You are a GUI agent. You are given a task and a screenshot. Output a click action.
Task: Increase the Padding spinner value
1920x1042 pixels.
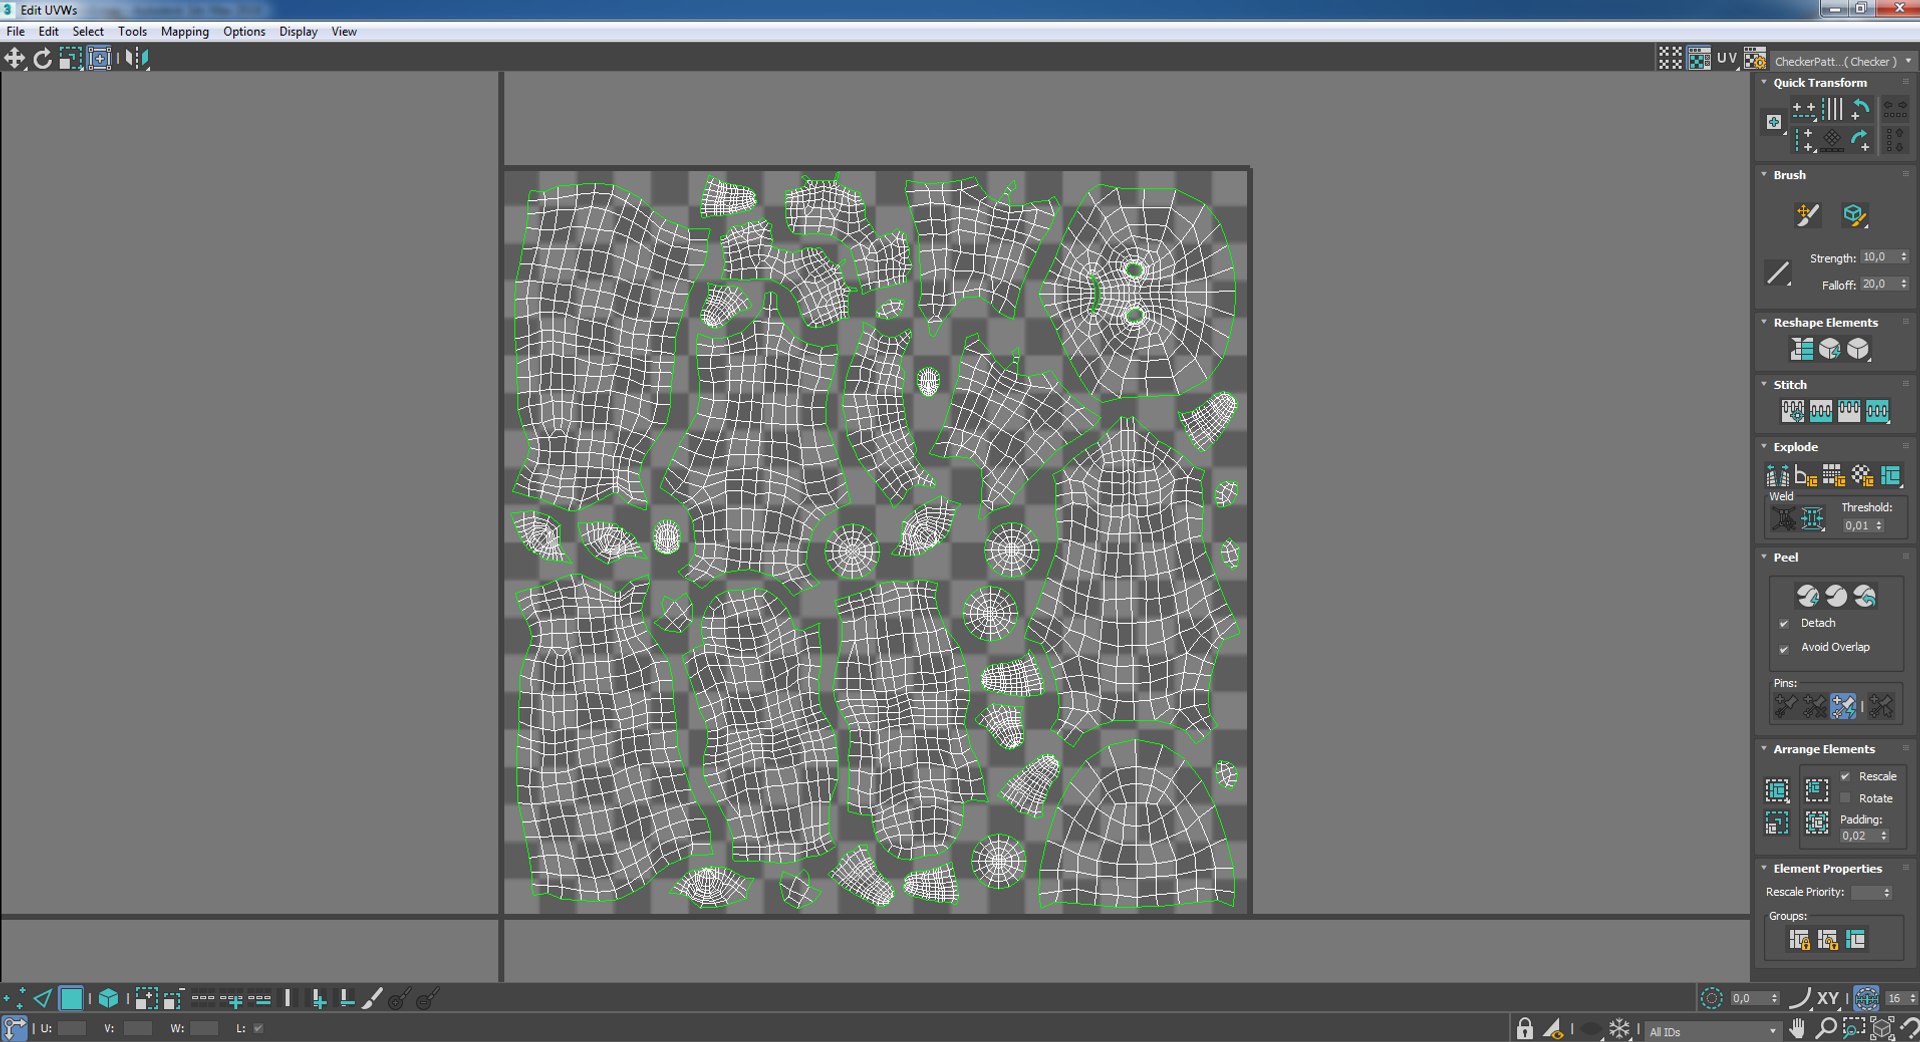pos(1884,833)
